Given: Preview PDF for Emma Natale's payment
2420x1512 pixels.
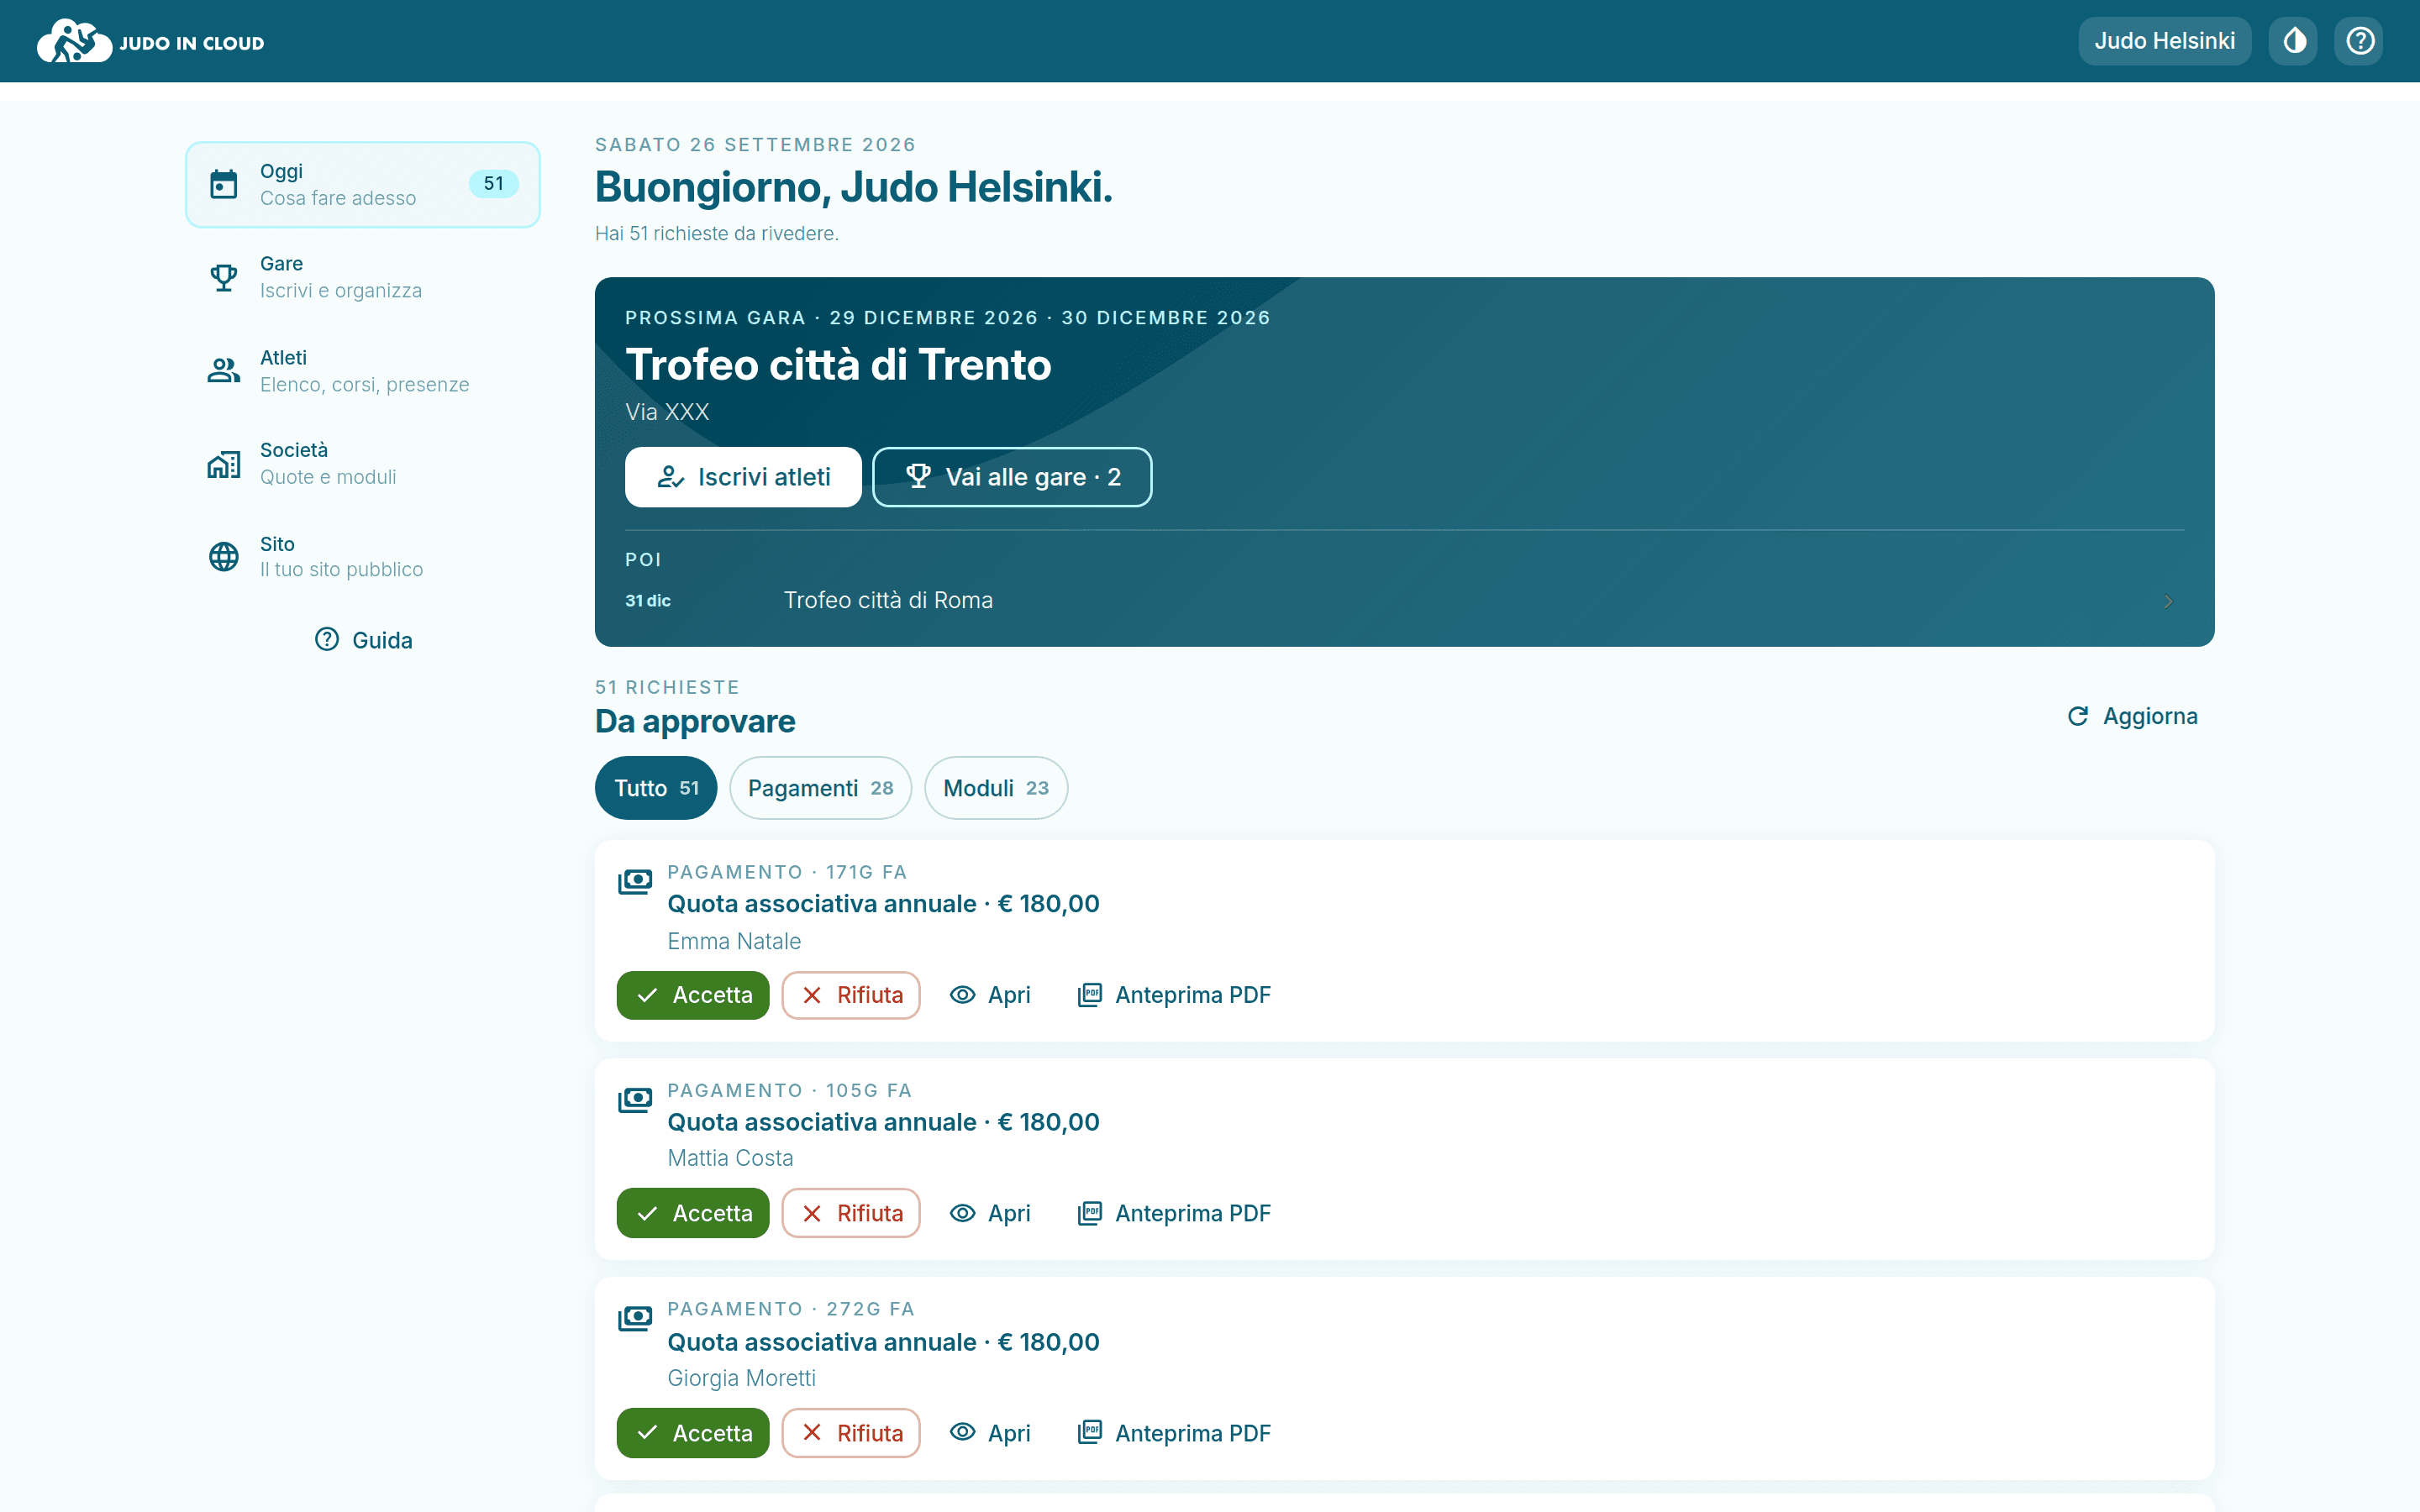Looking at the screenshot, I should point(1174,995).
